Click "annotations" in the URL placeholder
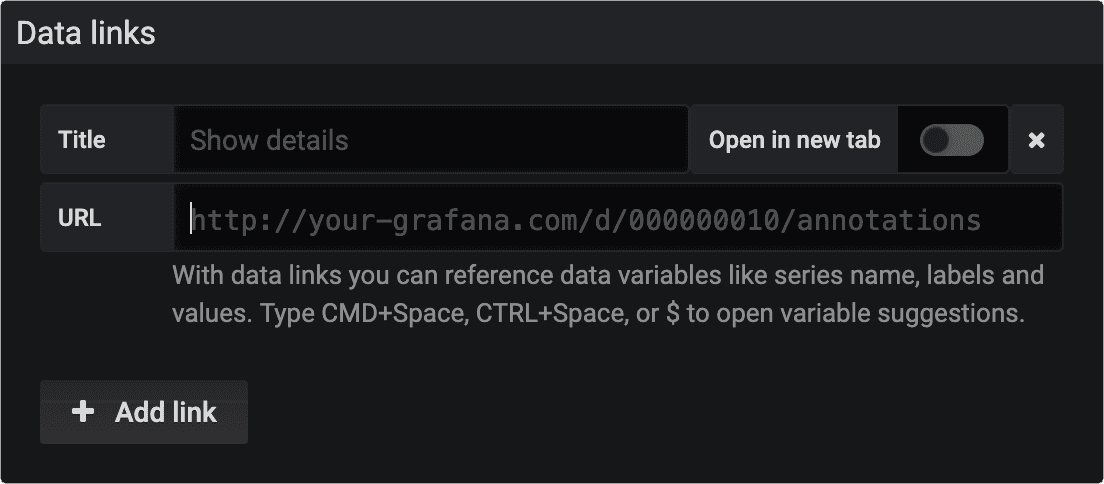This screenshot has height=484, width=1104. click(x=889, y=220)
